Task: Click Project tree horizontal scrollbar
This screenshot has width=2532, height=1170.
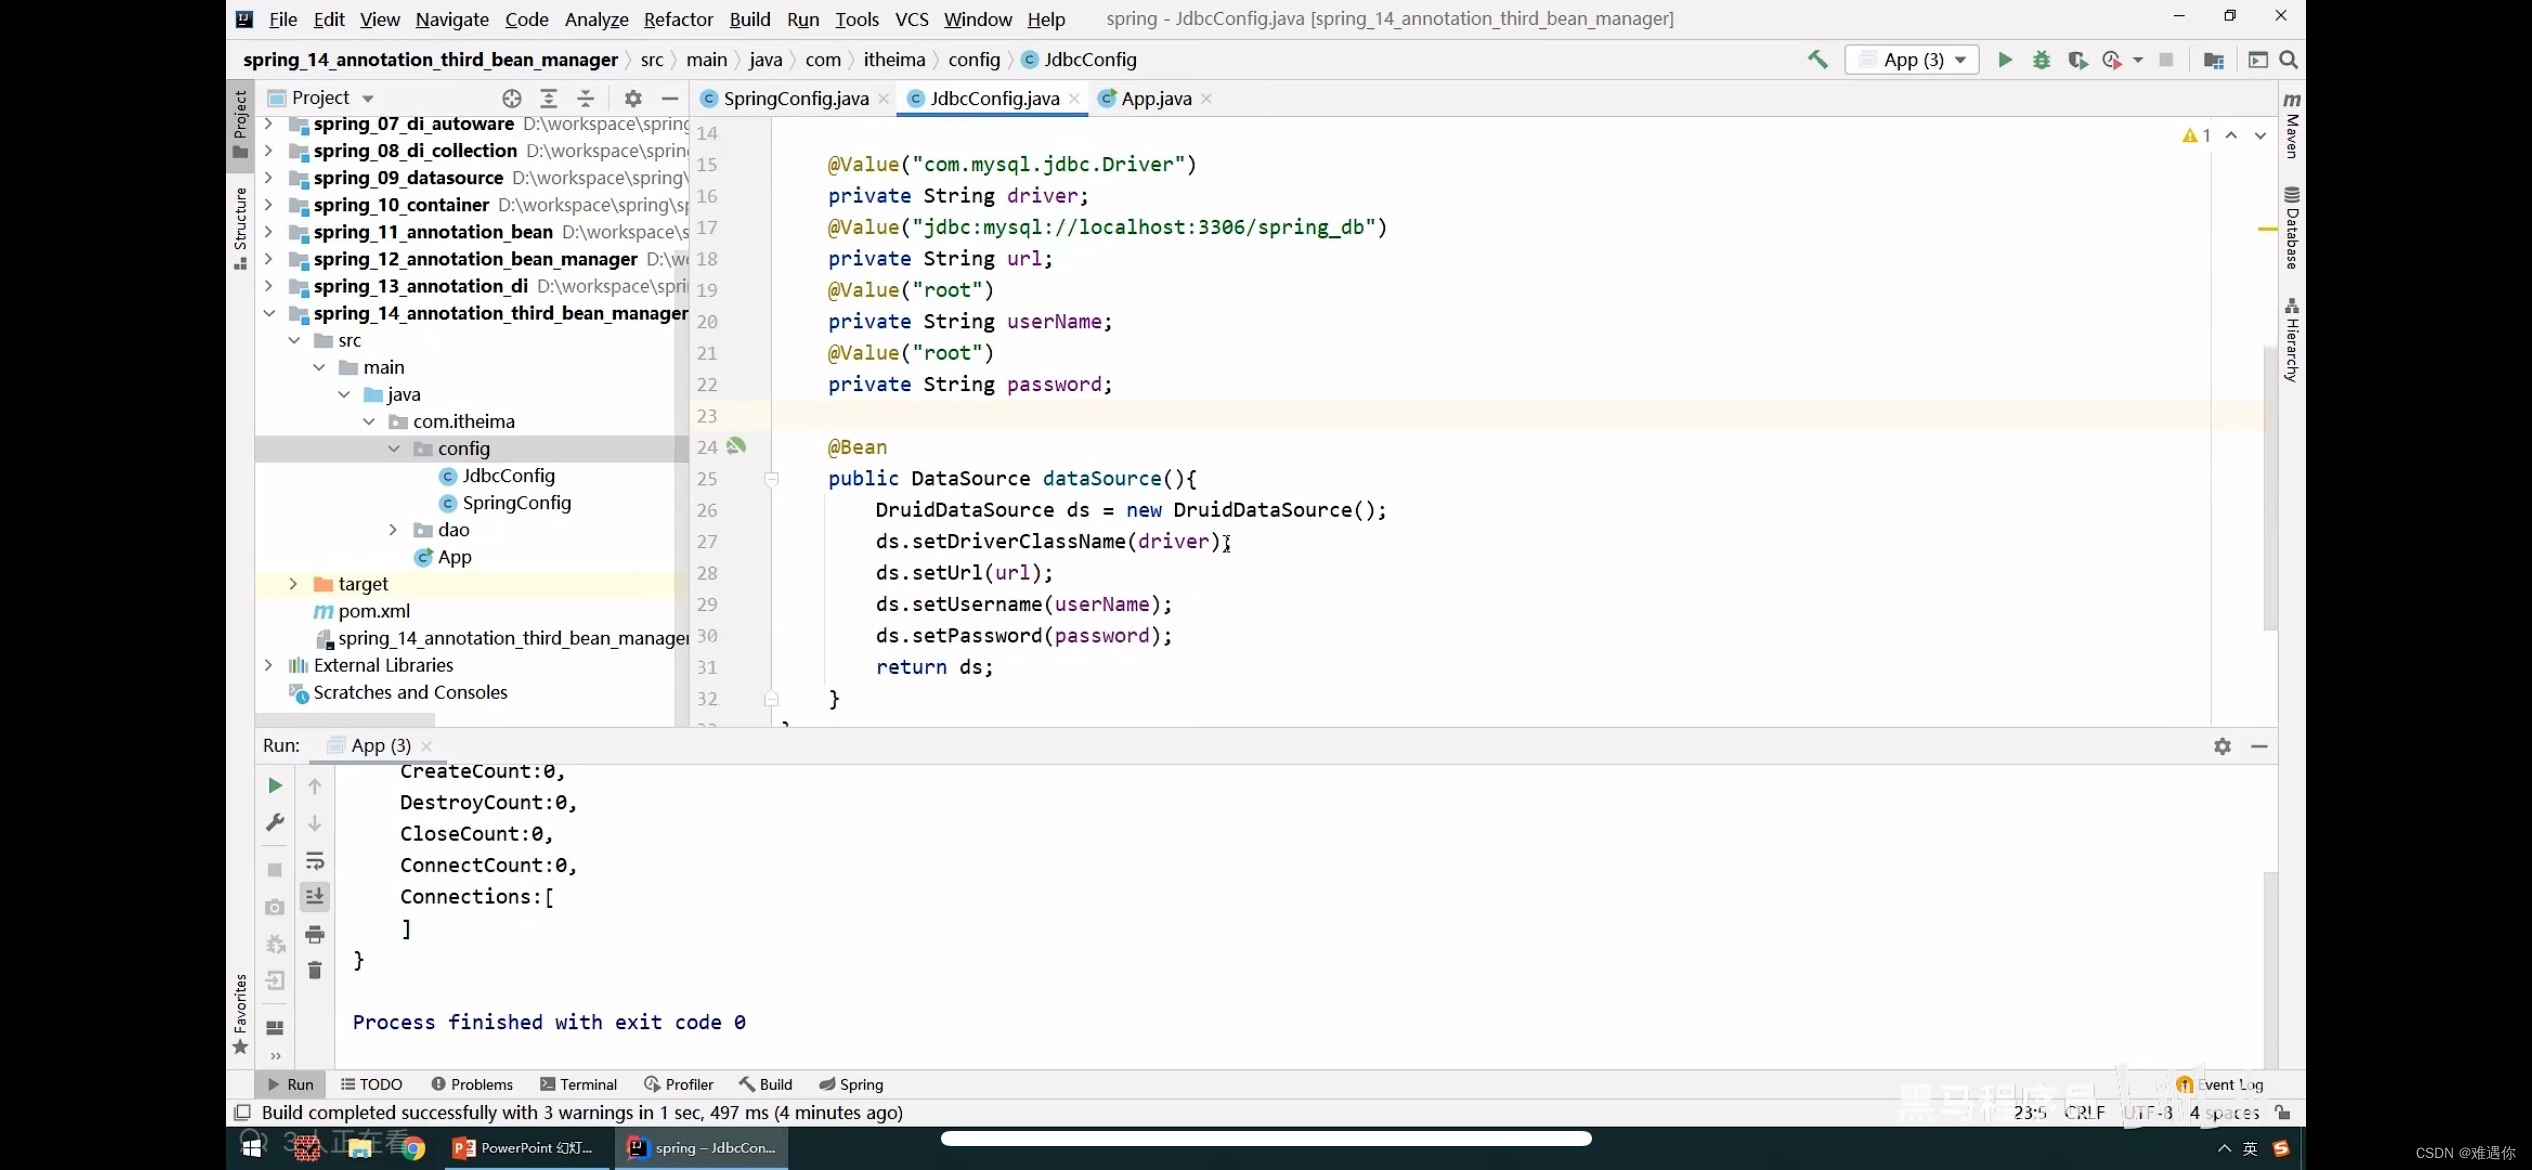Action: coord(345,720)
